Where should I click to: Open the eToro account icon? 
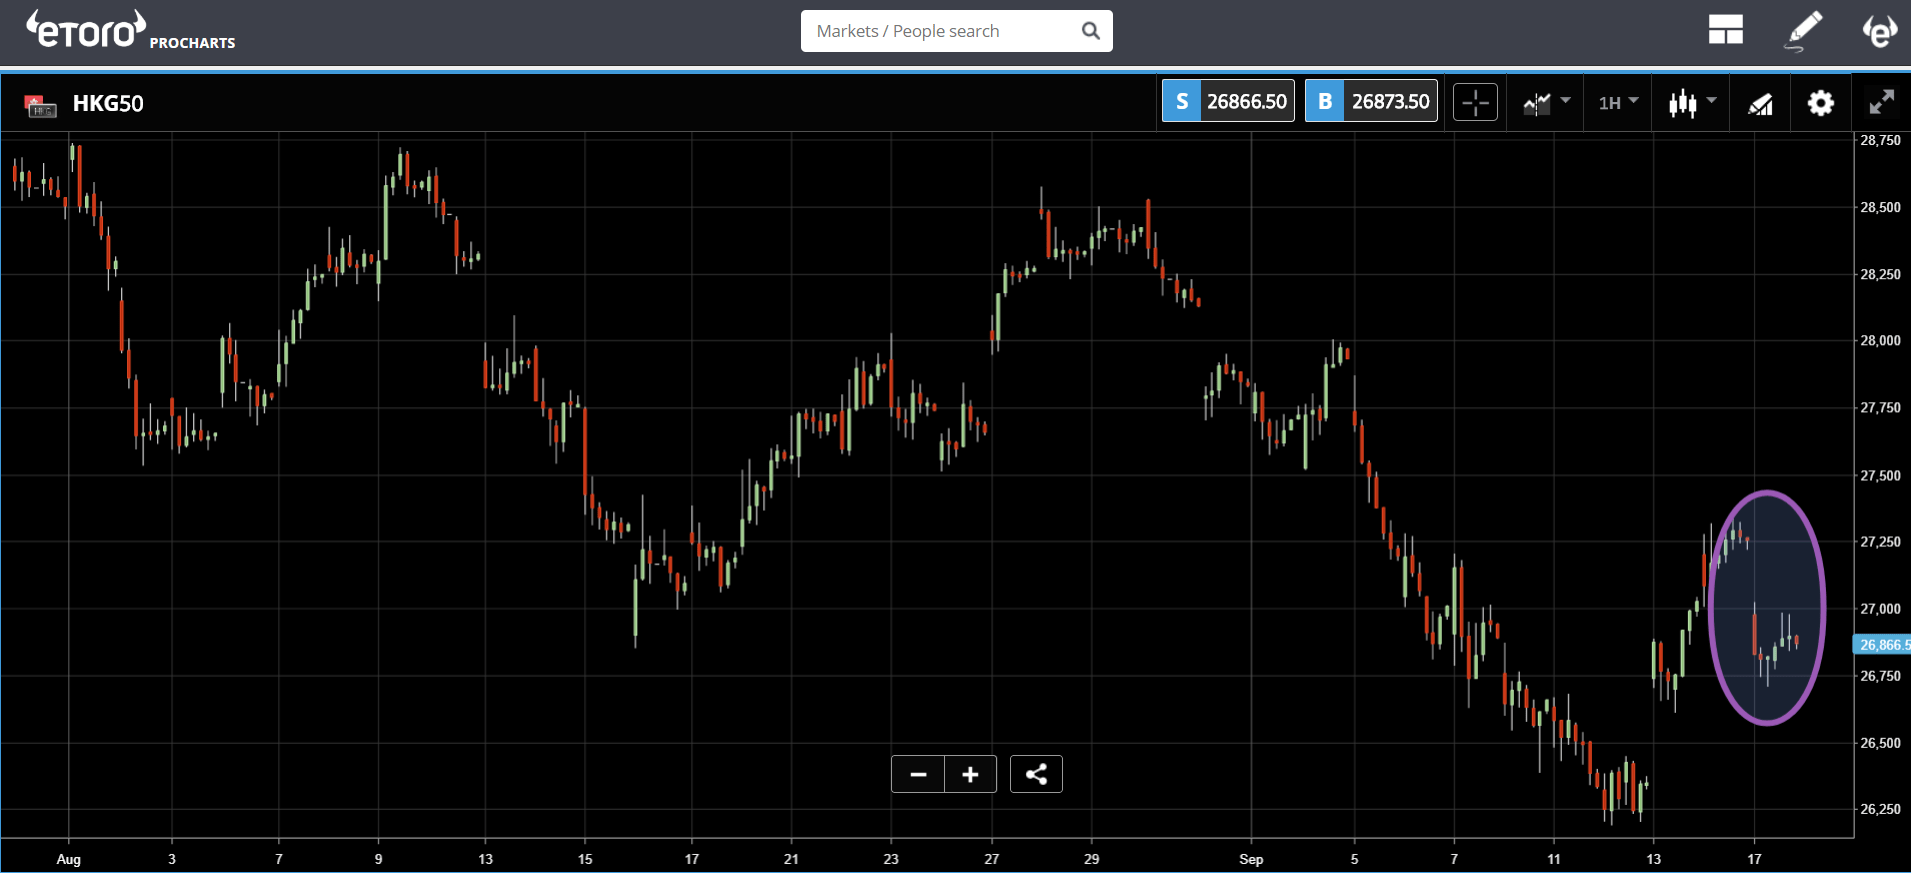click(x=1879, y=30)
